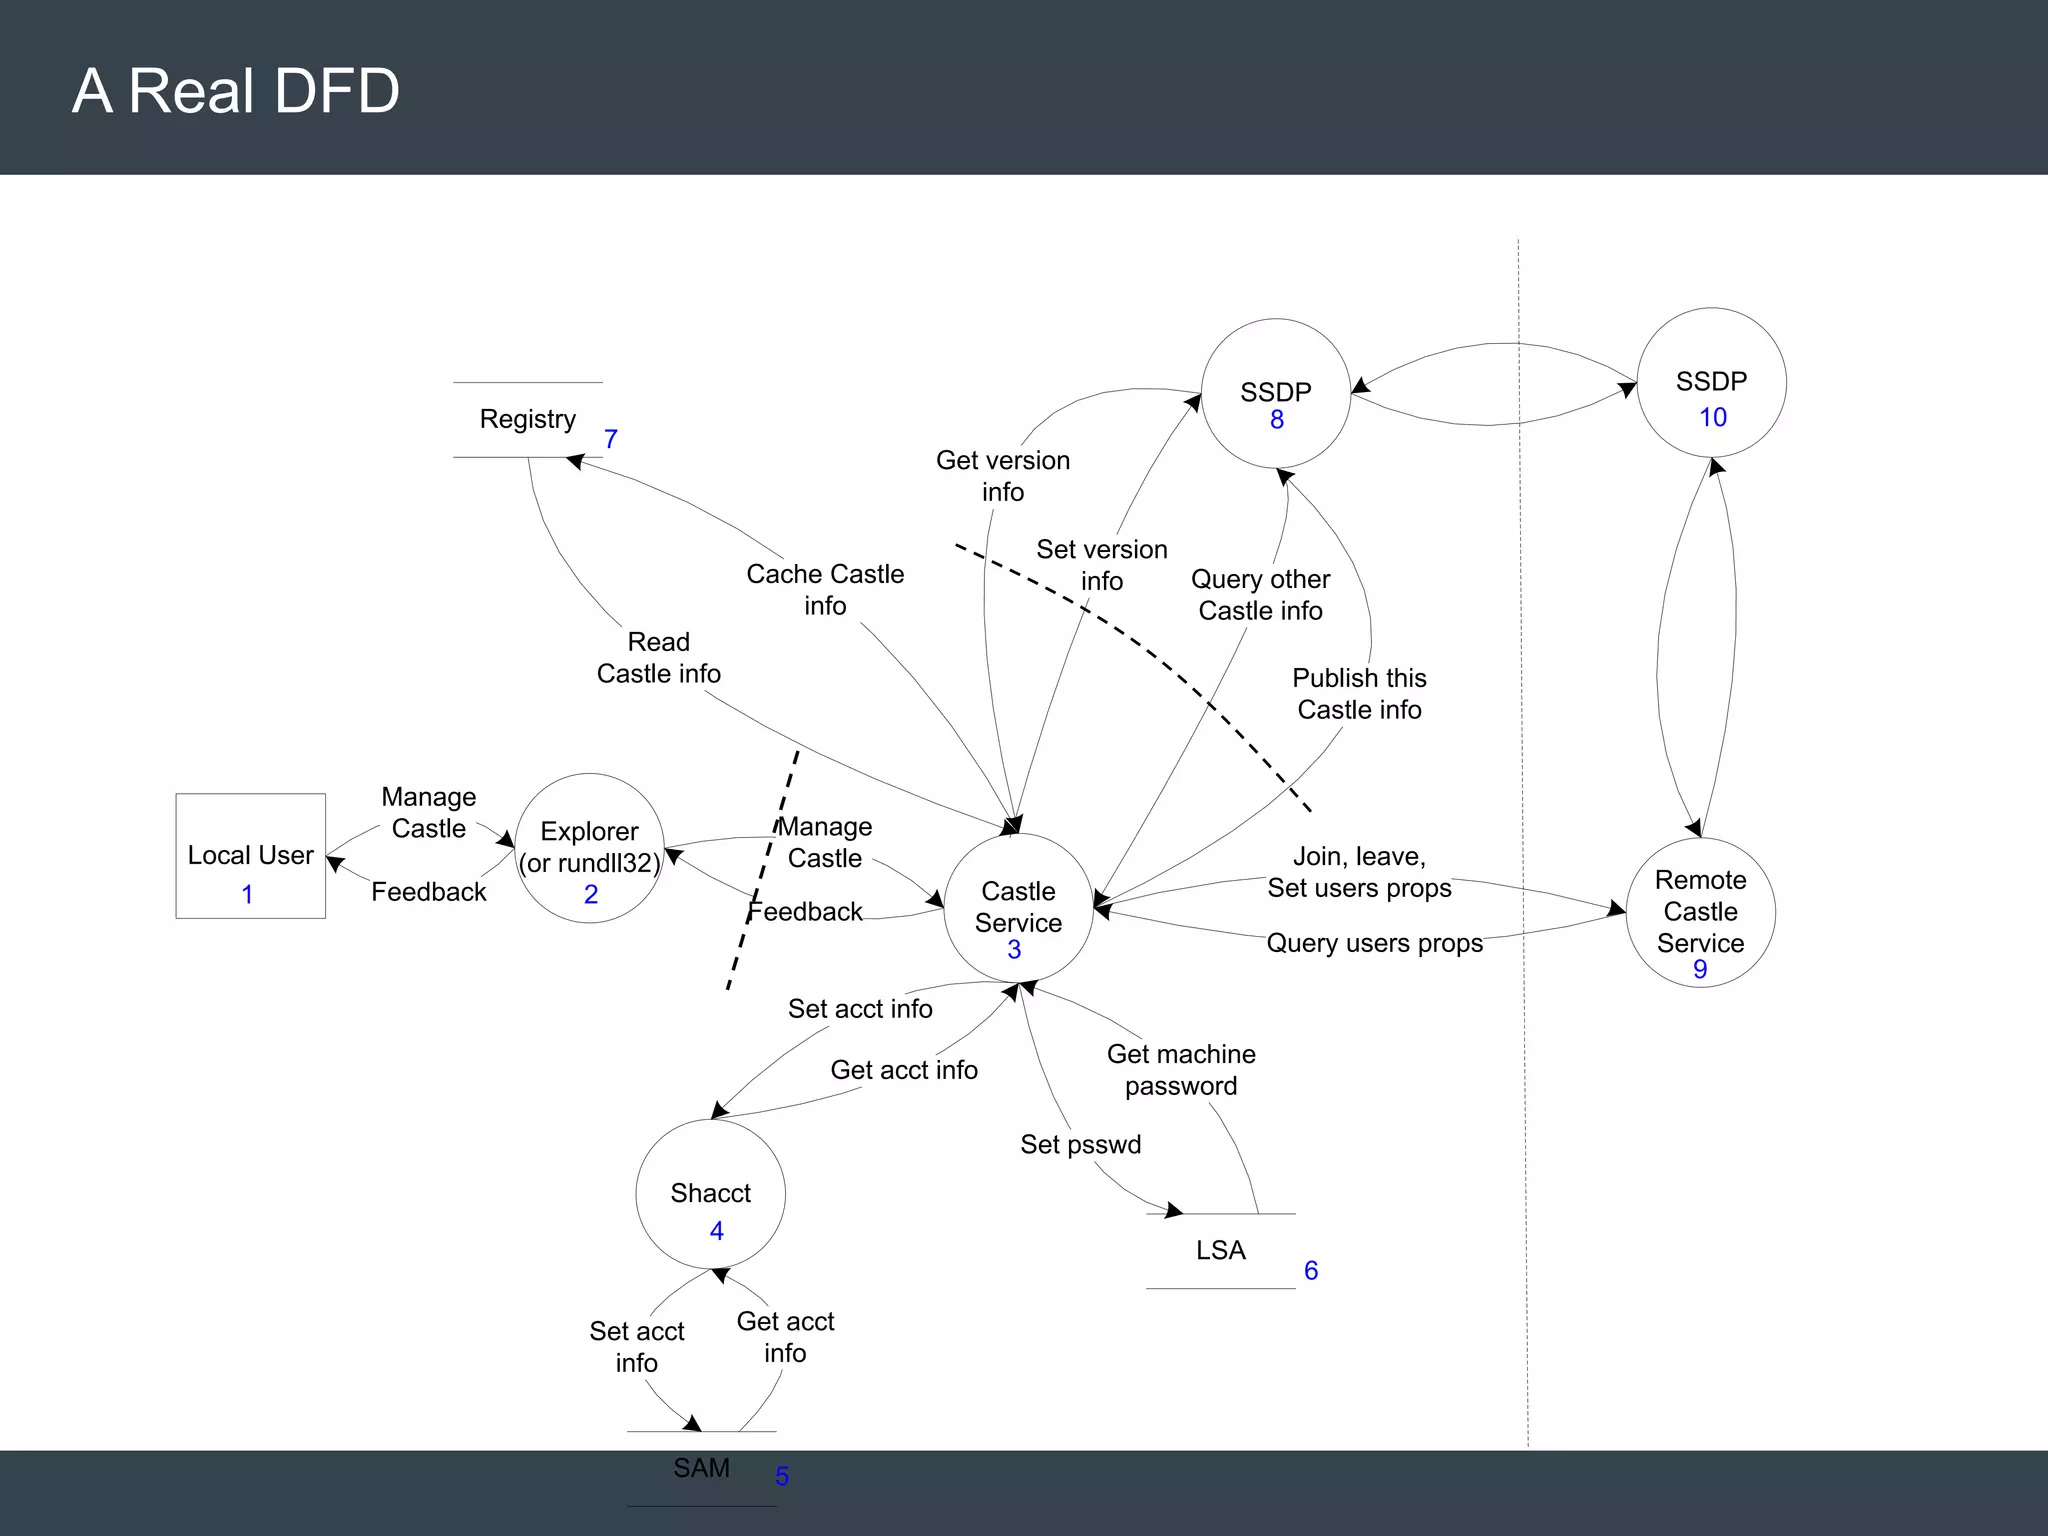Click the 'A Real DFD' slide title

click(236, 90)
